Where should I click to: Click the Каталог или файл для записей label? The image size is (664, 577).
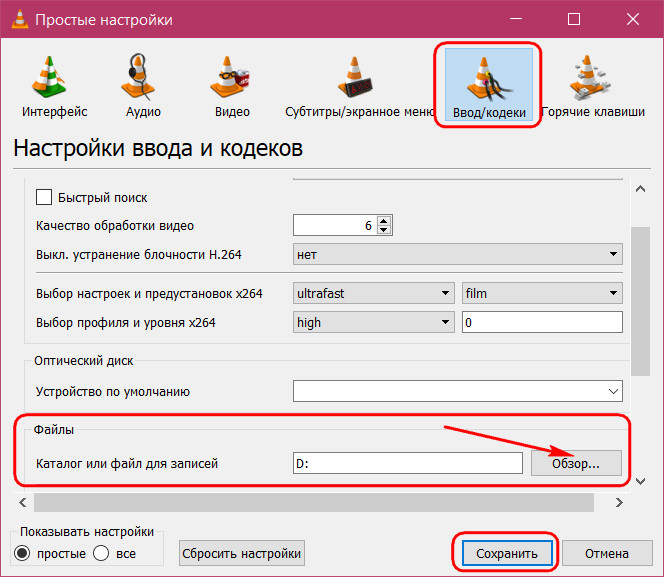(x=127, y=464)
